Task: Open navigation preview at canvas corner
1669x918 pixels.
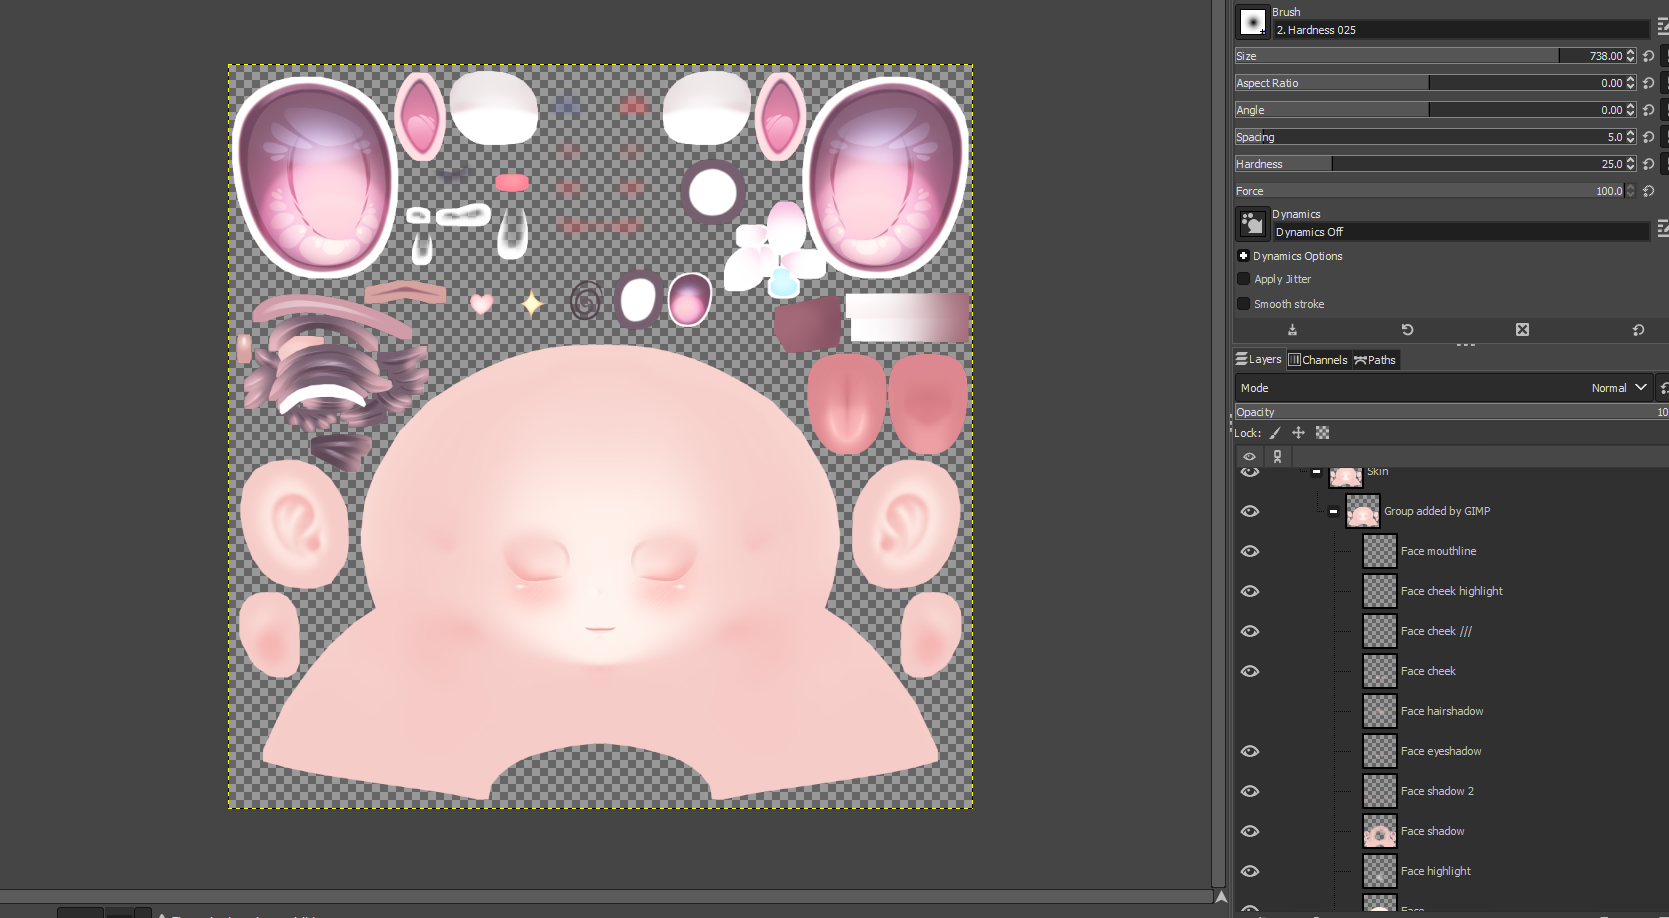Action: 1220,896
